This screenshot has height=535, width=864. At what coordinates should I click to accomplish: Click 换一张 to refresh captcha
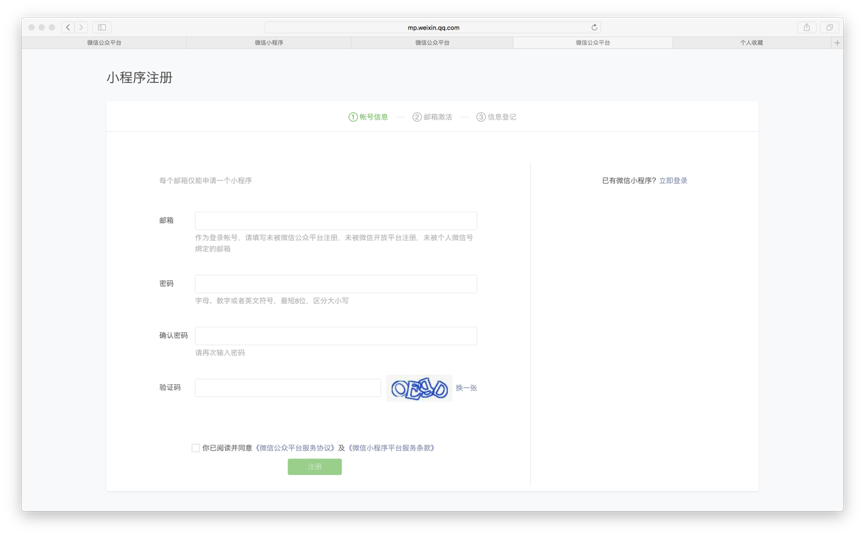466,388
